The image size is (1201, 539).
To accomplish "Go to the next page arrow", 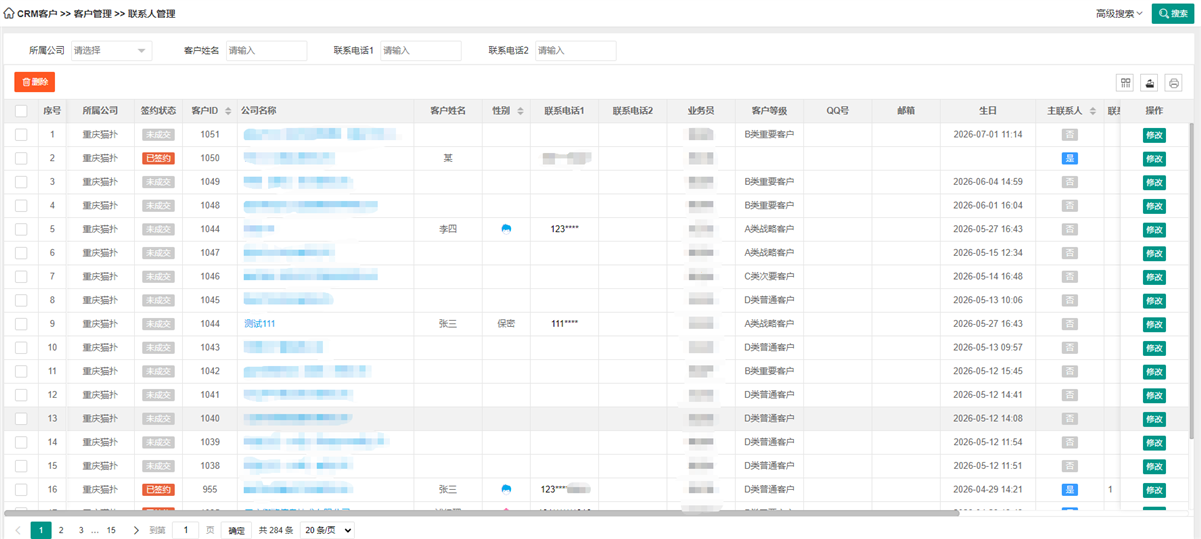I will click(136, 530).
